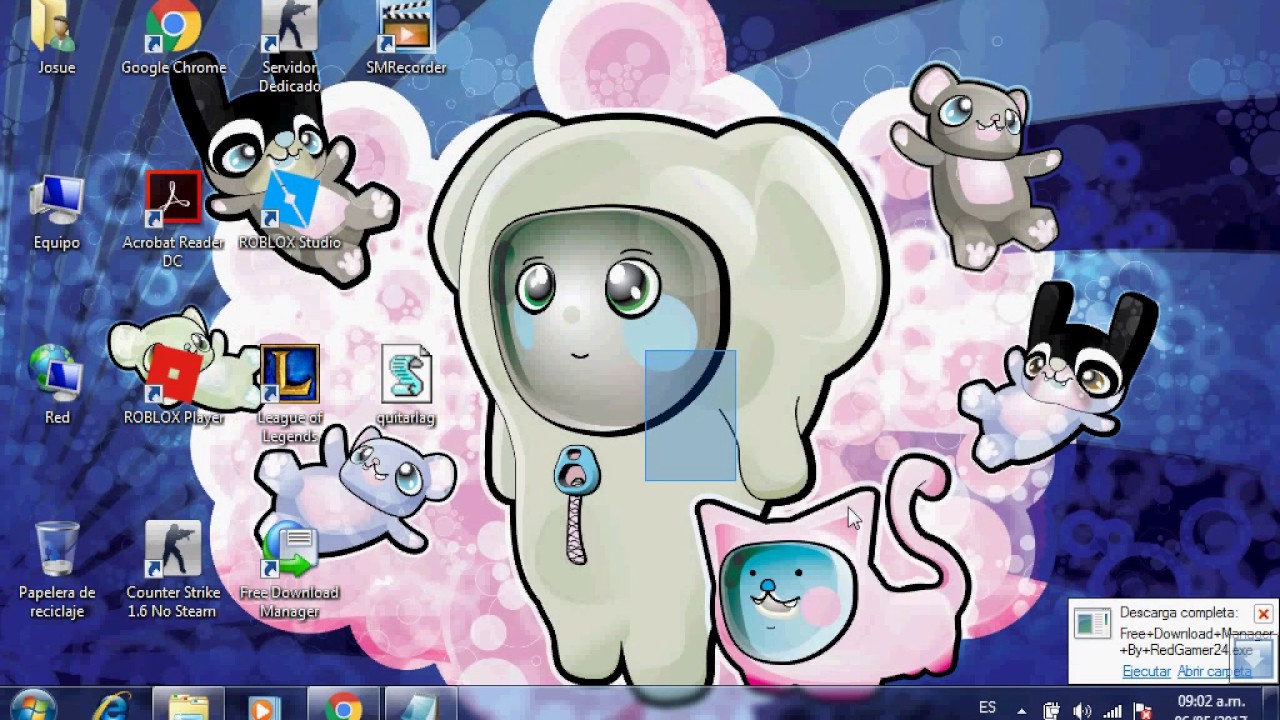The image size is (1280, 720).
Task: Open the Action Center flag tray icon
Action: [1143, 711]
